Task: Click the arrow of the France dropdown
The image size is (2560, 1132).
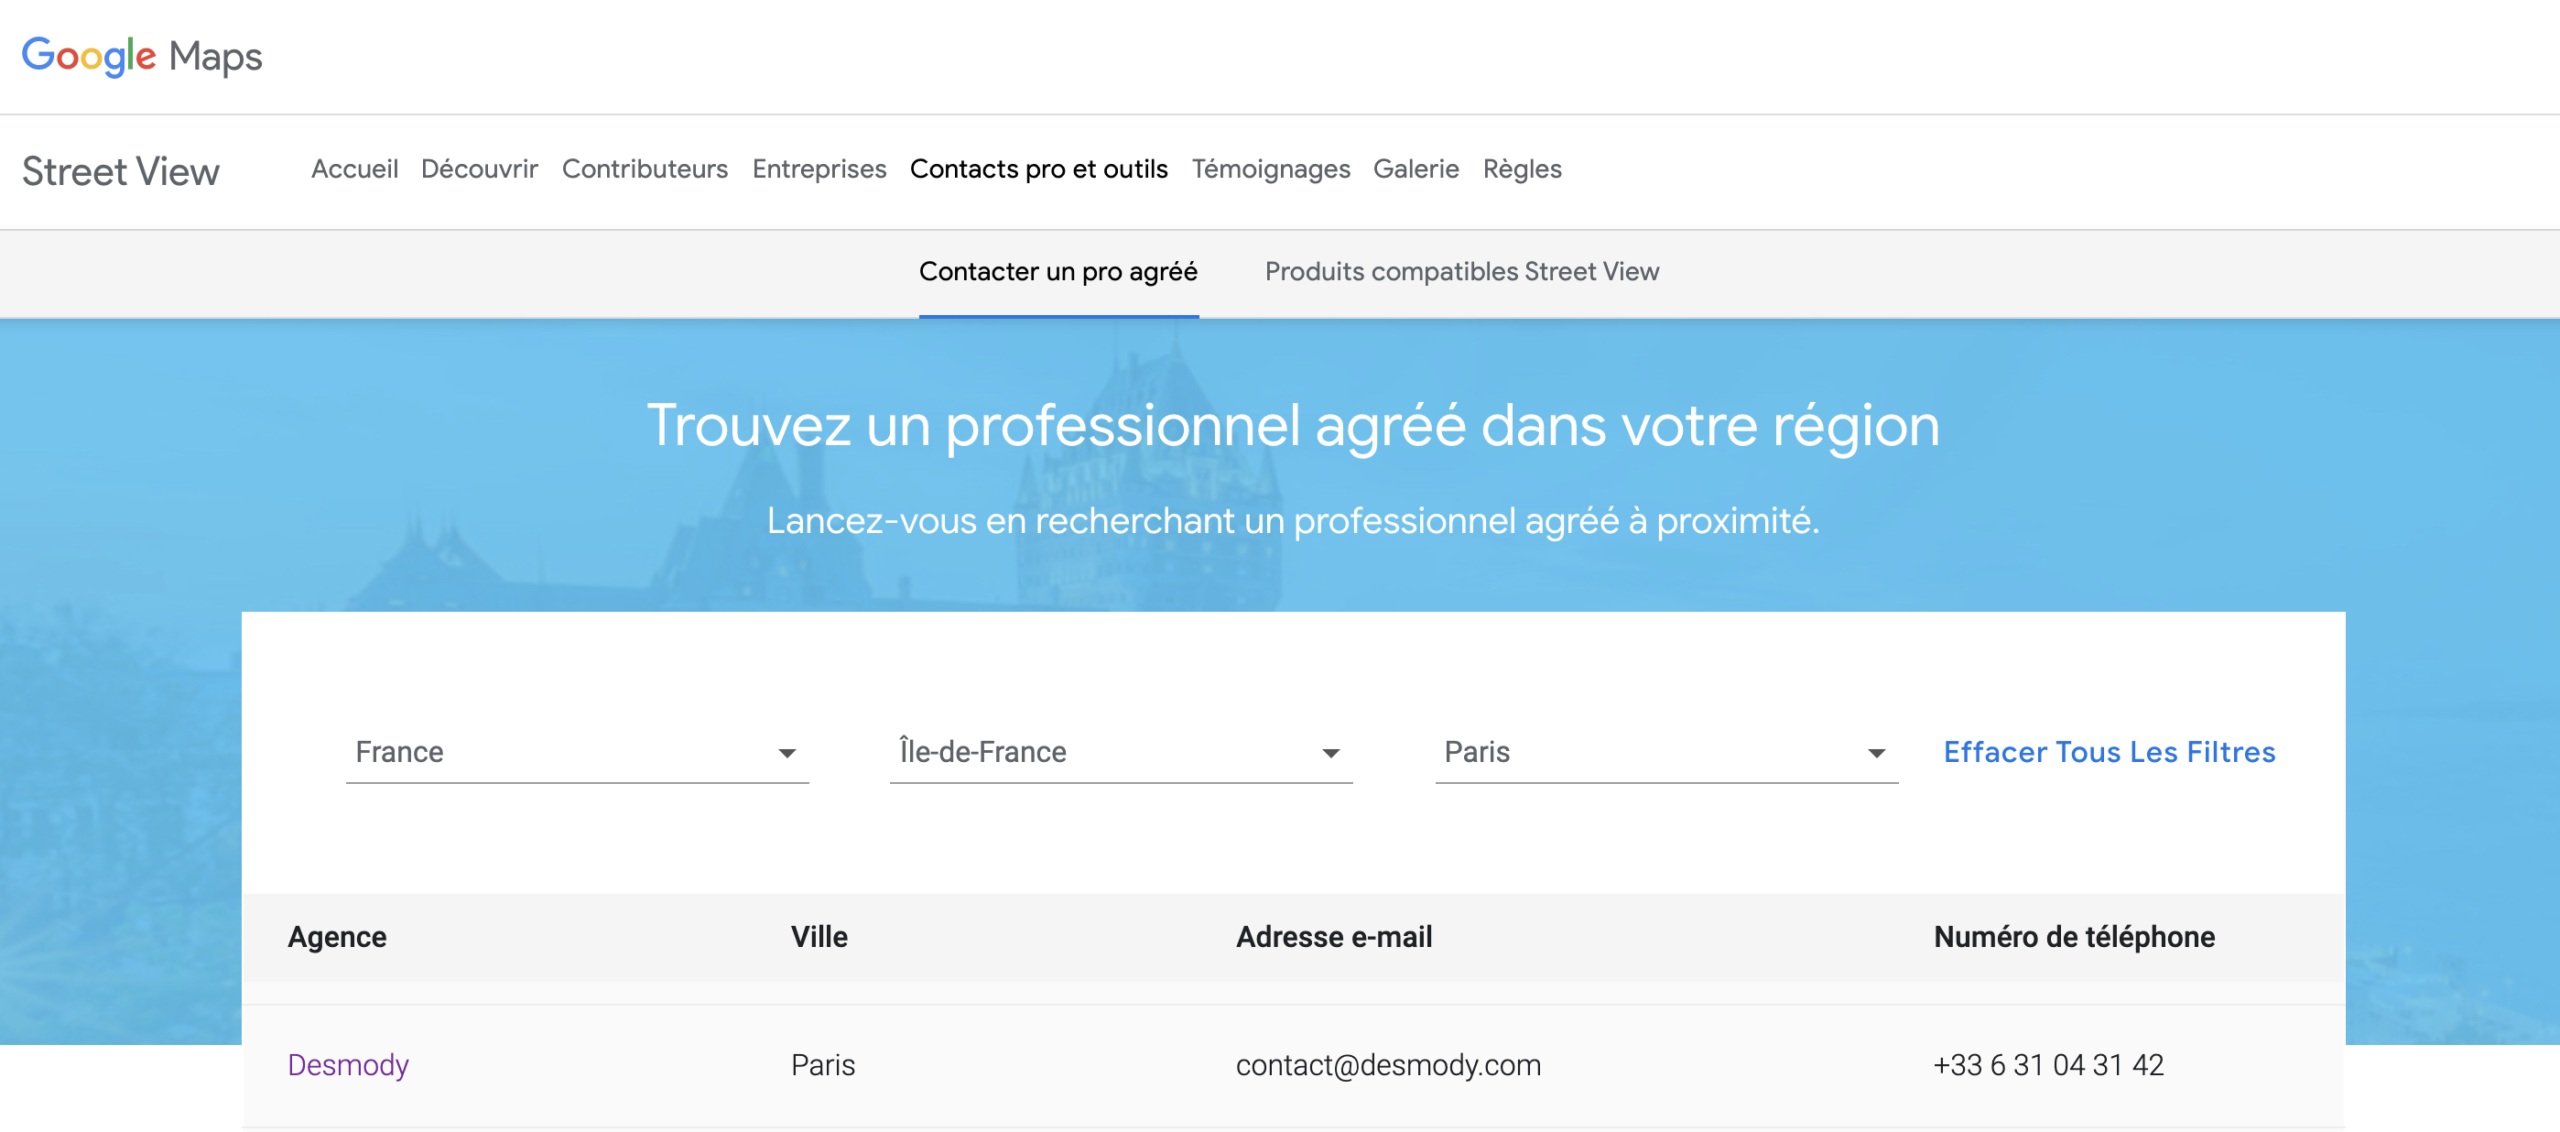Action: click(x=788, y=753)
